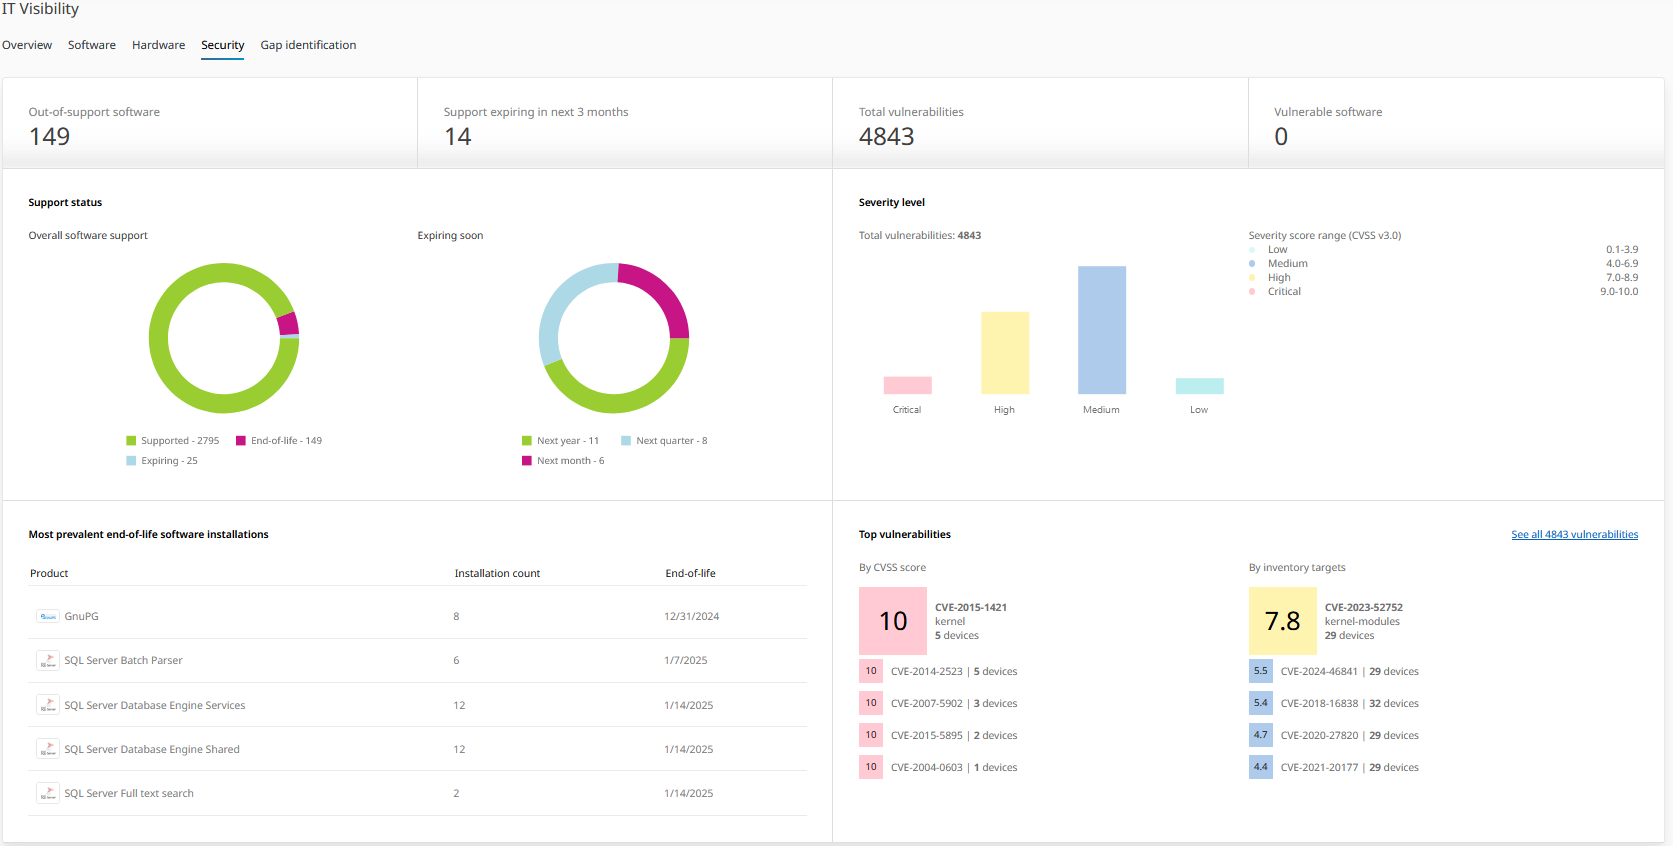Viewport: 1673px width, 846px height.
Task: Click the 7.8 score tile for CVE-2023-52752
Action: tap(1282, 621)
